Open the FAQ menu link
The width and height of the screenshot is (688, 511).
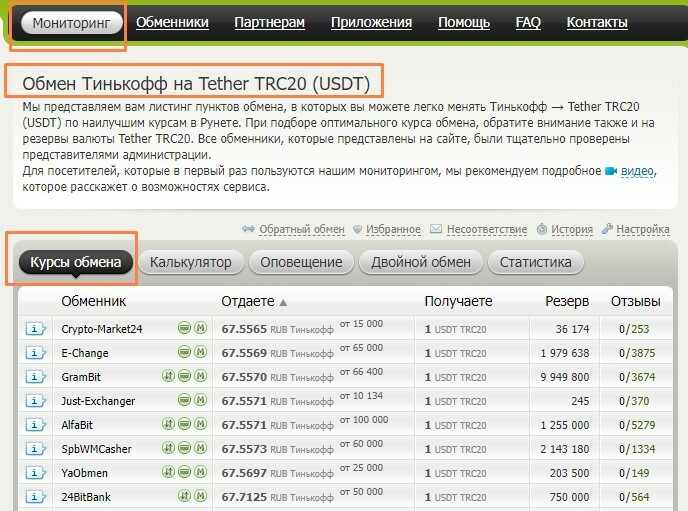528,22
